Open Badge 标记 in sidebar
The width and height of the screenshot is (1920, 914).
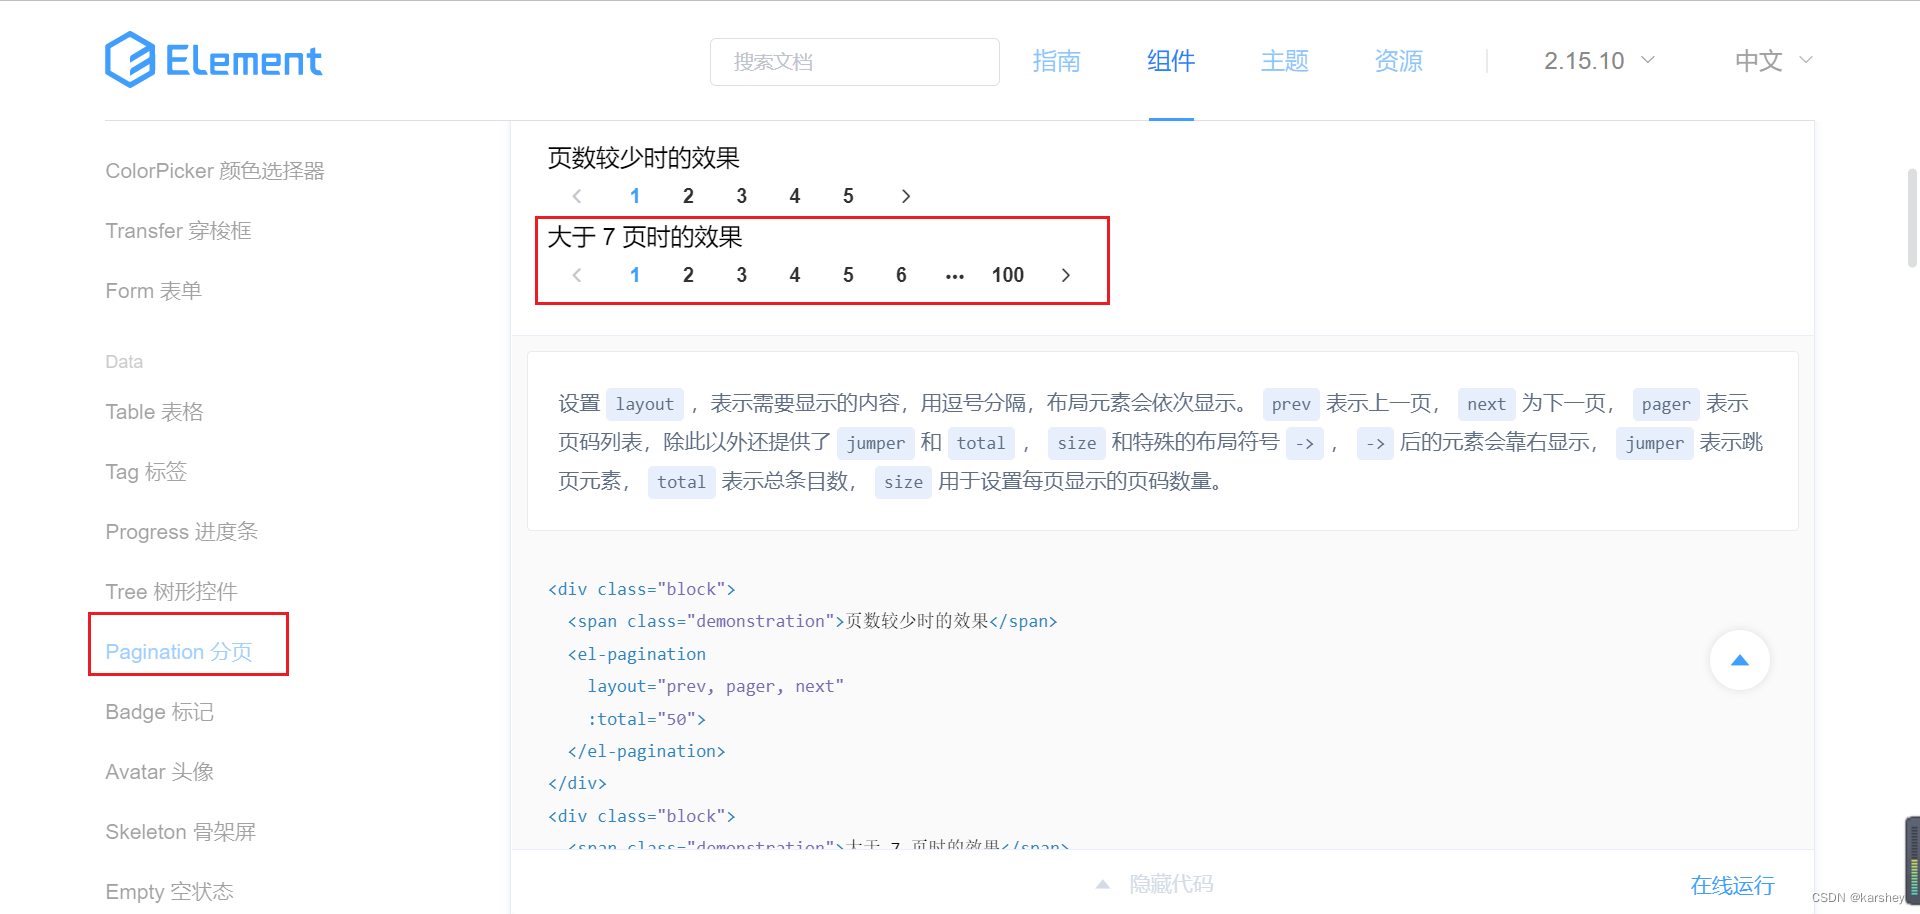[x=160, y=712]
